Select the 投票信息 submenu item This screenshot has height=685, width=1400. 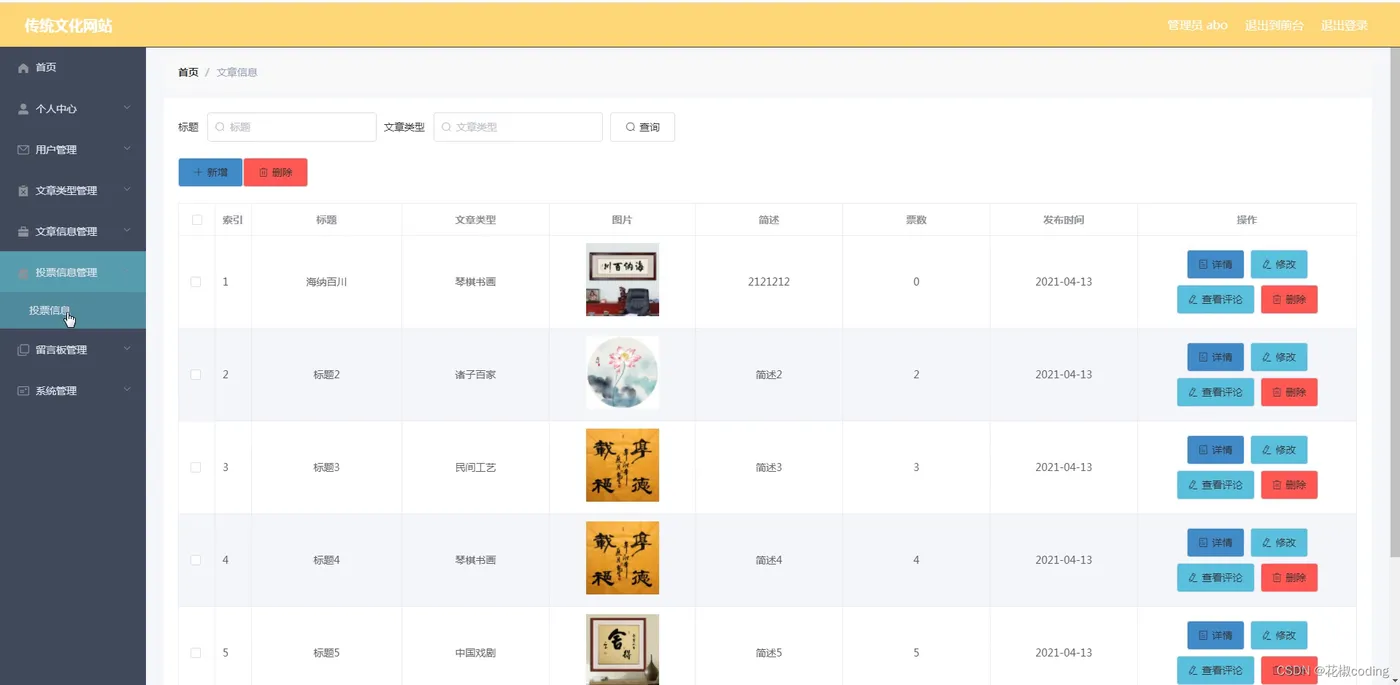point(73,310)
